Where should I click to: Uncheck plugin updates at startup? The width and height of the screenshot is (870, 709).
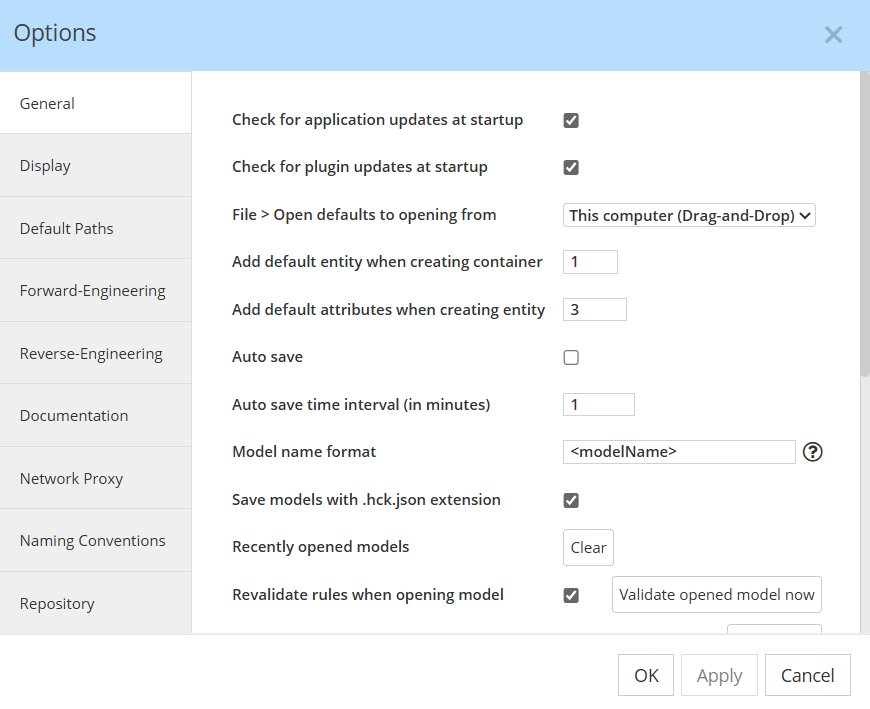pos(571,167)
